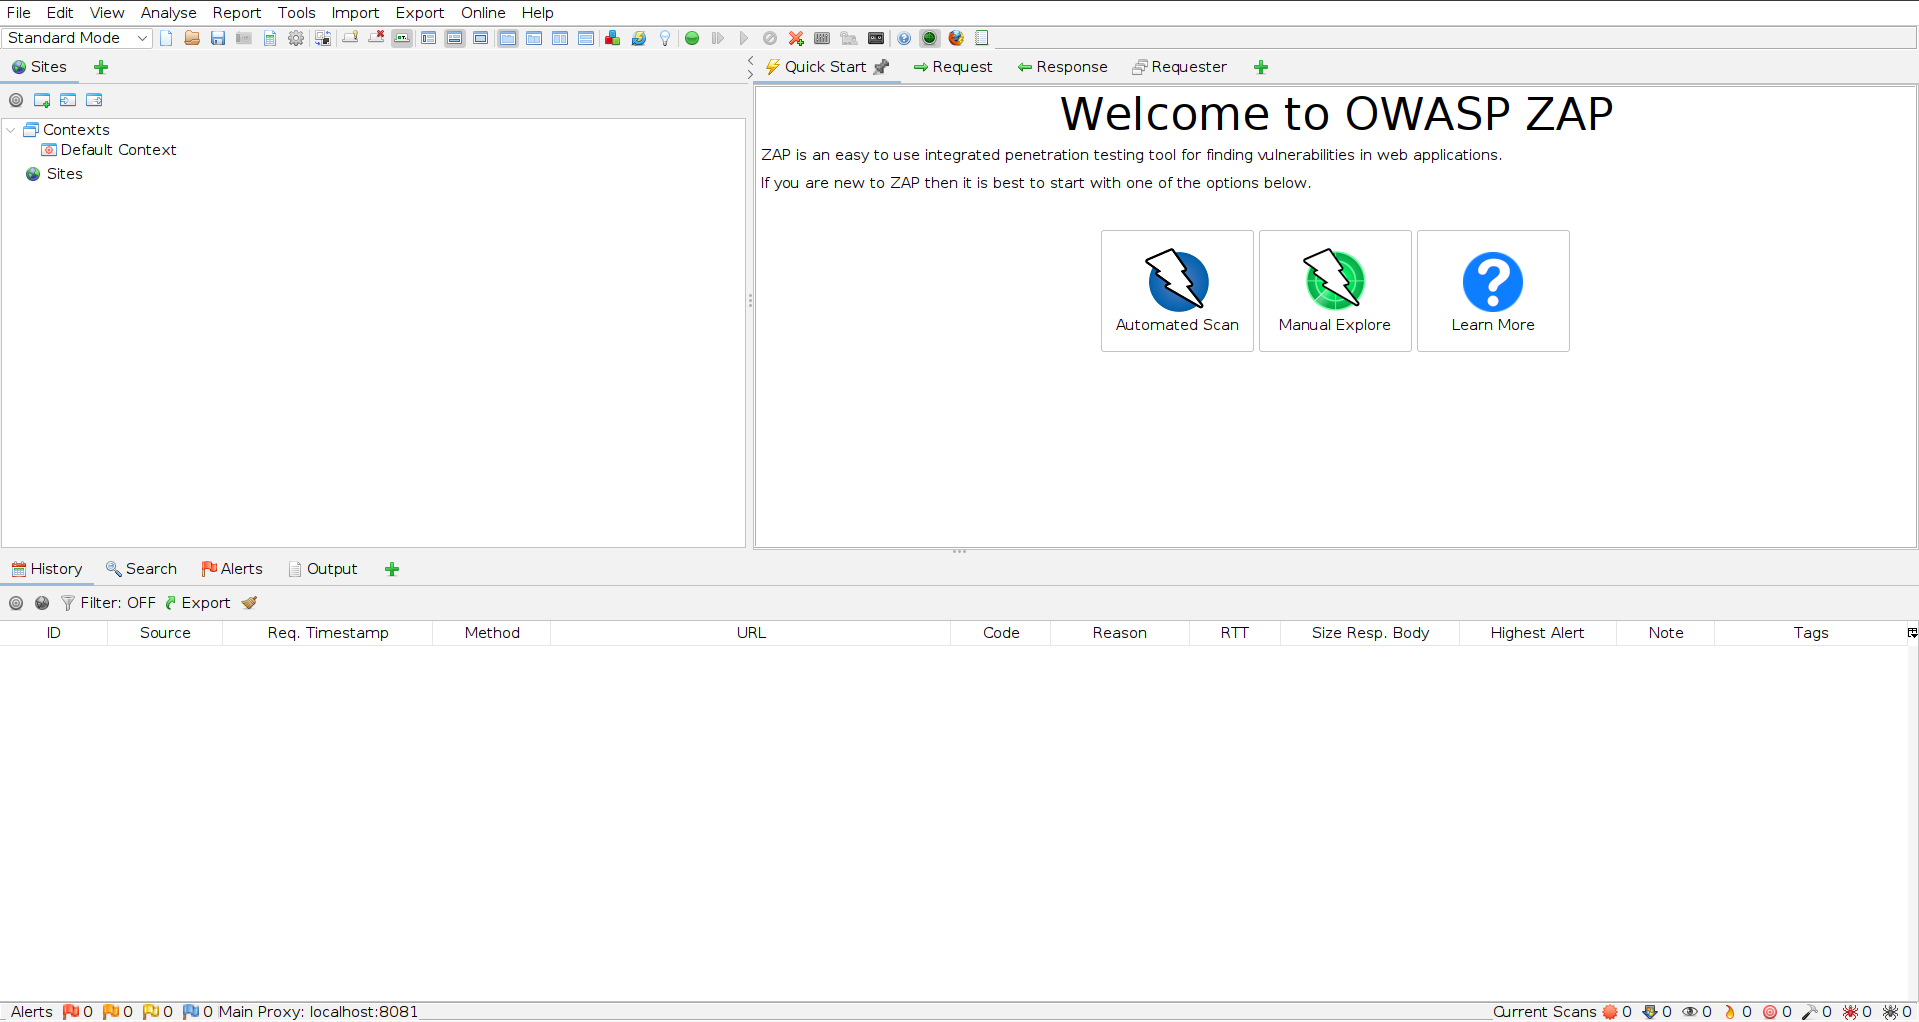The width and height of the screenshot is (1919, 1022).
Task: Launch browser with the Firefox icon
Action: (x=956, y=38)
